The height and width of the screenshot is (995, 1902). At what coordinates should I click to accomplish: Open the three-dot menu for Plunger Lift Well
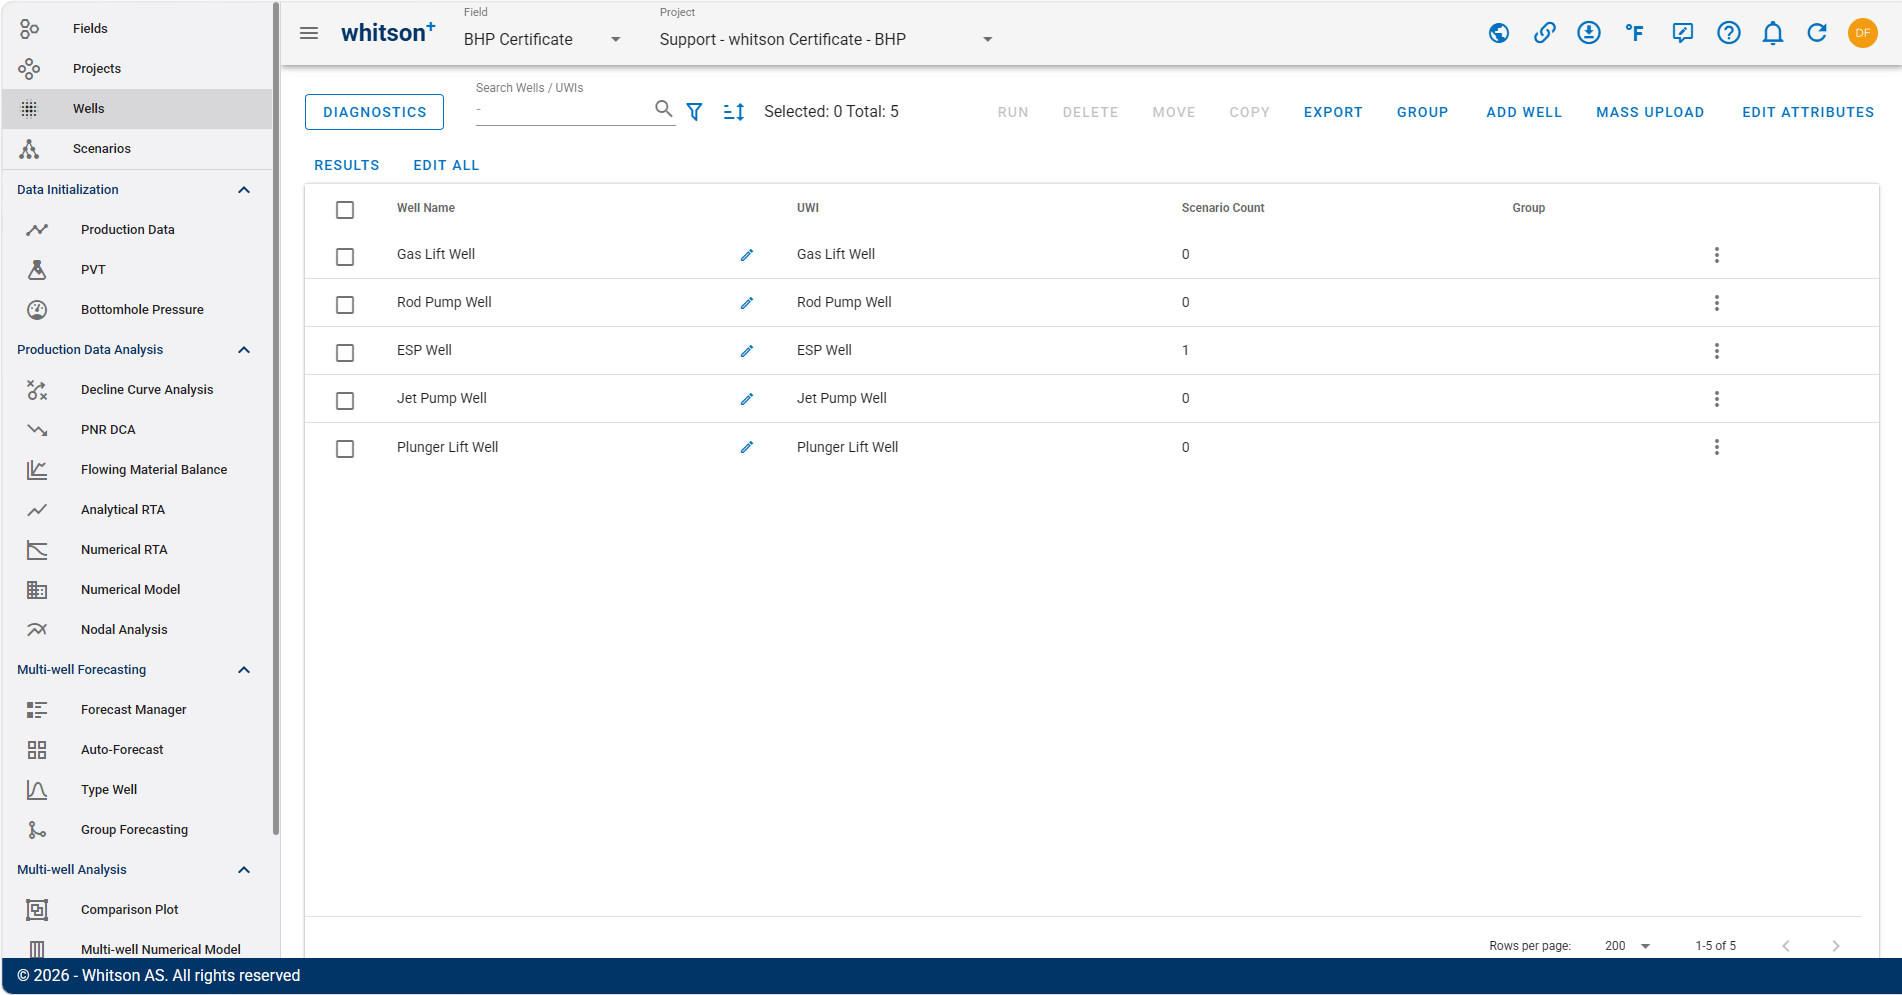[1716, 447]
